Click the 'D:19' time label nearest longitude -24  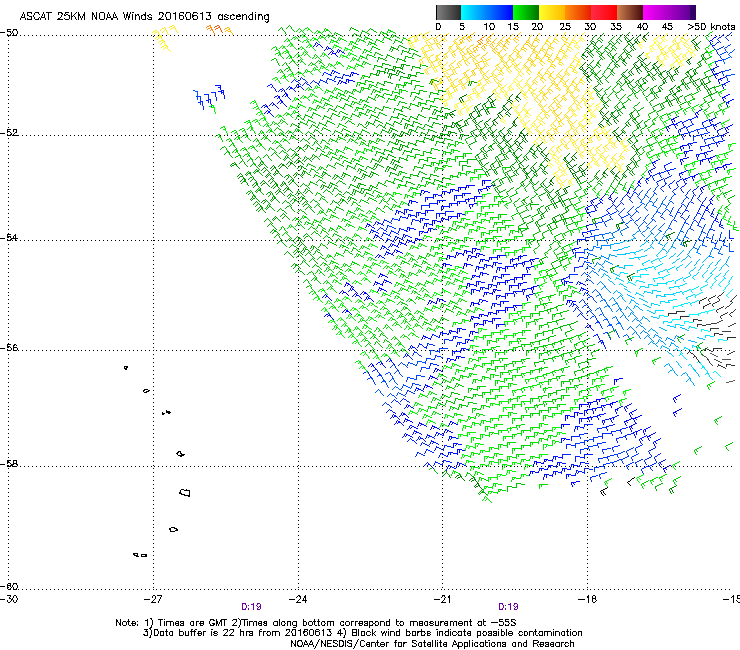coord(251,607)
